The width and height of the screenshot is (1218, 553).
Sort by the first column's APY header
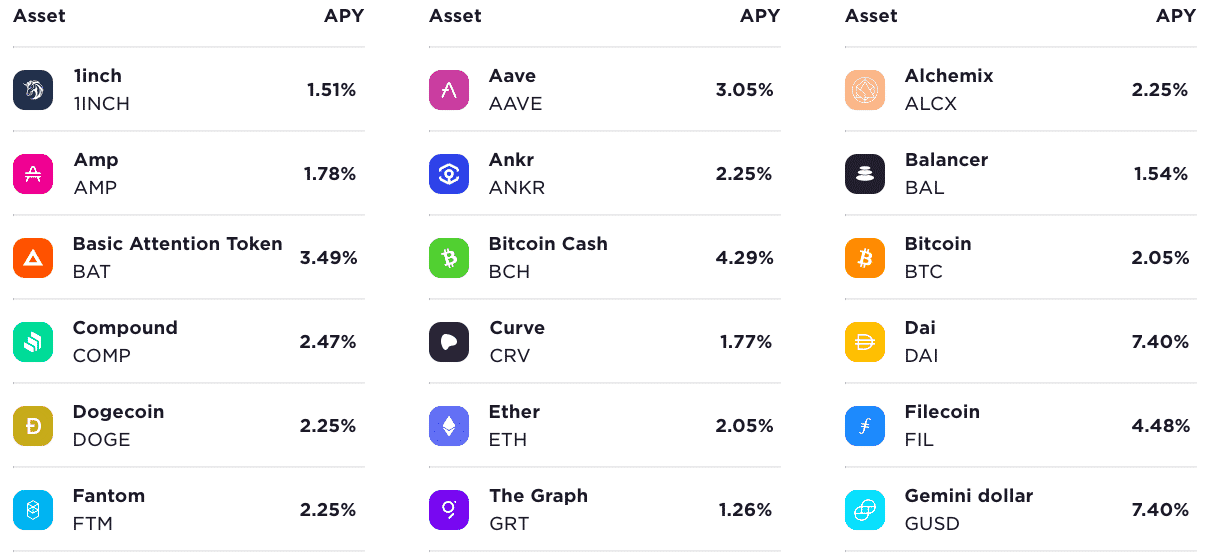pos(344,16)
